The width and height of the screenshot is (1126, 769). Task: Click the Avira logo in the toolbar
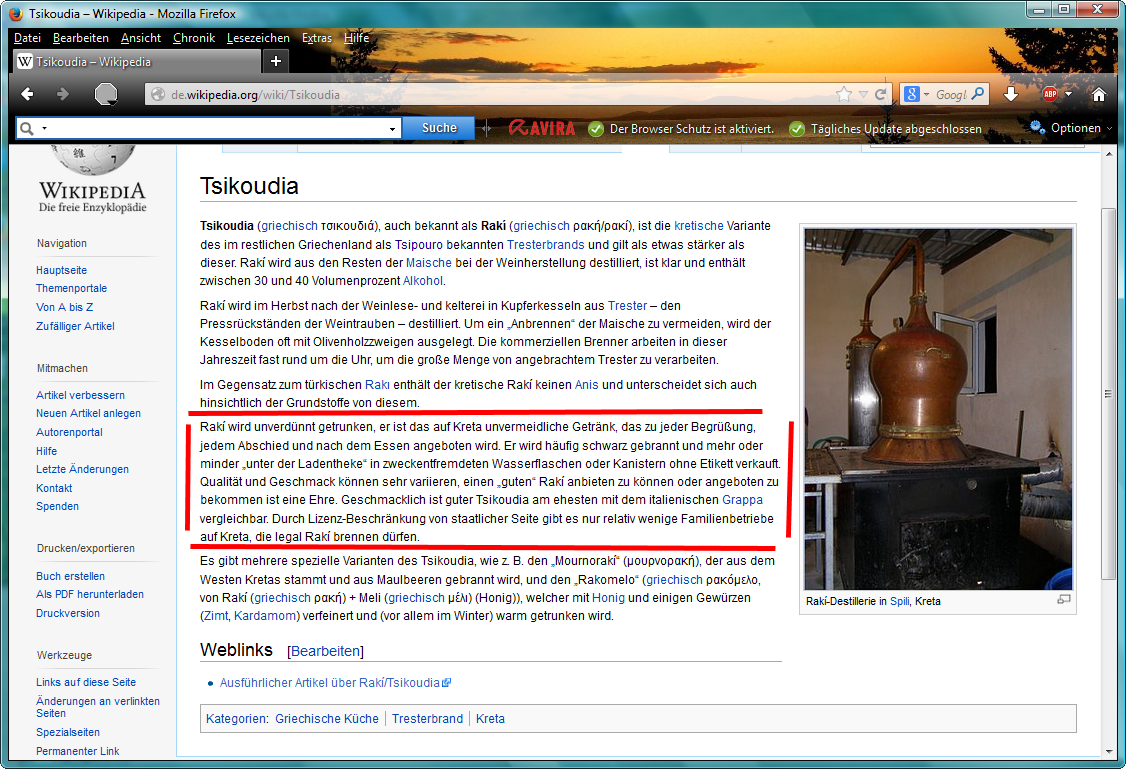[x=542, y=128]
